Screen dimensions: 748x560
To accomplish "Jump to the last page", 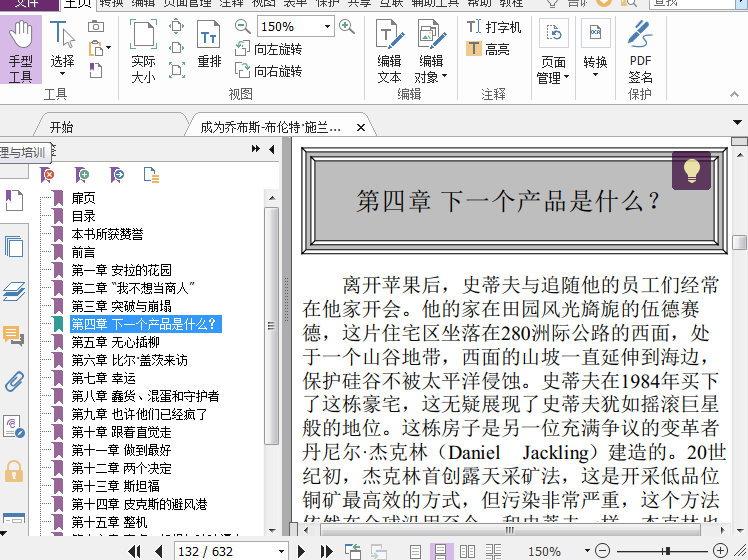I will [326, 551].
